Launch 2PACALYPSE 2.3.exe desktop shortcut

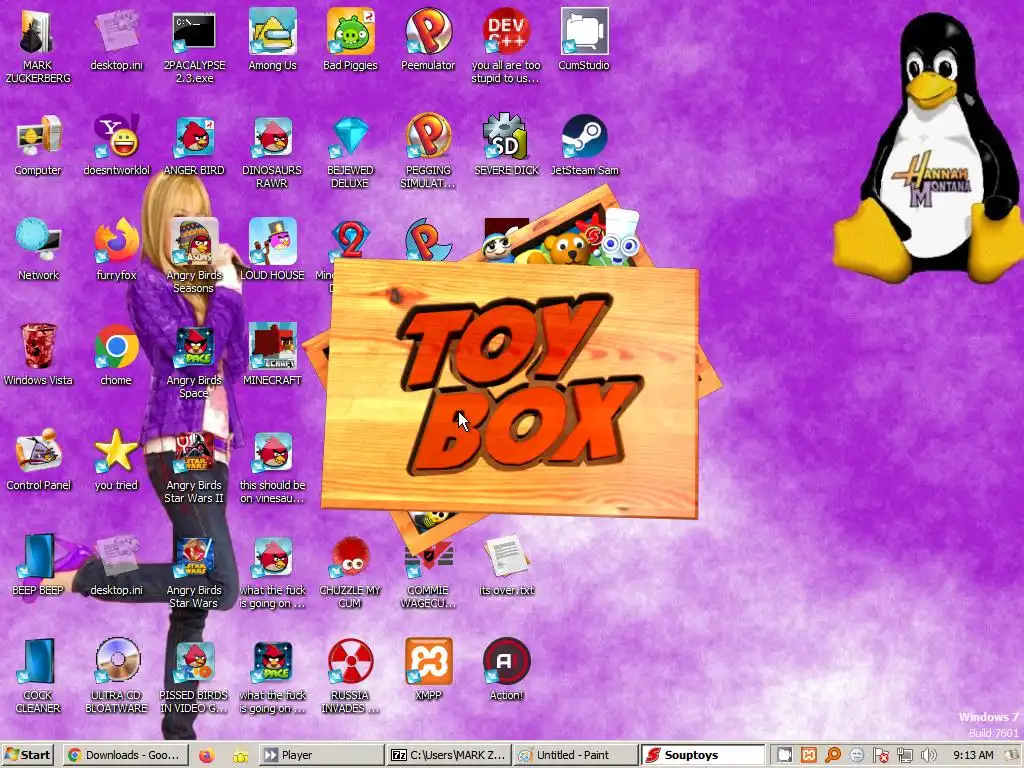click(194, 33)
